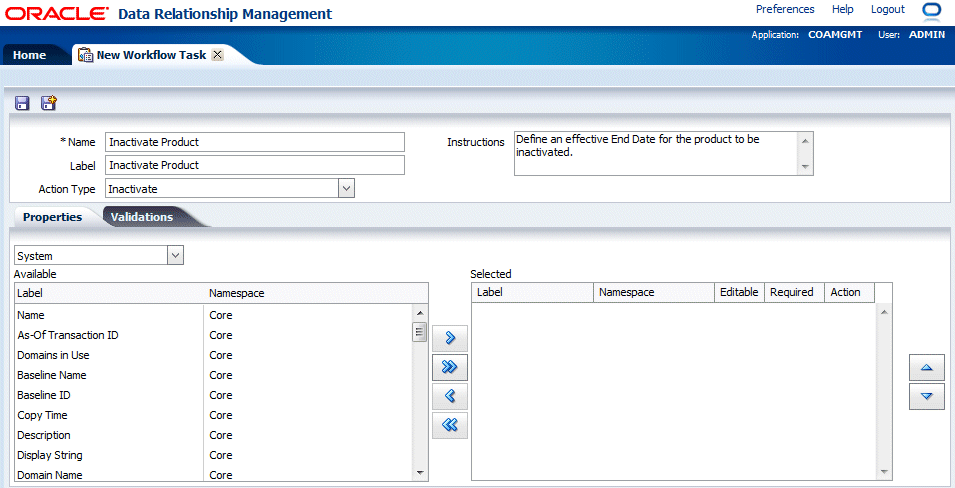
Task: Click the Oracle ring logo icon
Action: coord(931,10)
